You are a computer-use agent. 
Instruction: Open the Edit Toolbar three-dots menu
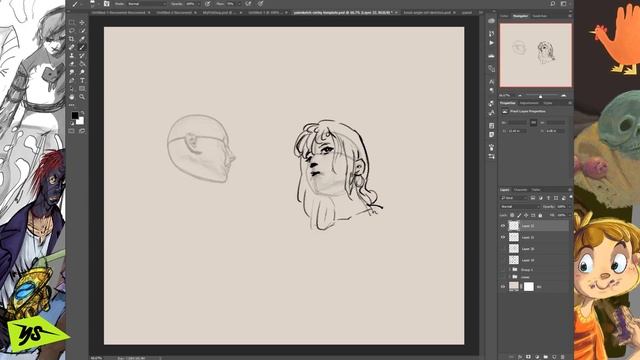72,105
